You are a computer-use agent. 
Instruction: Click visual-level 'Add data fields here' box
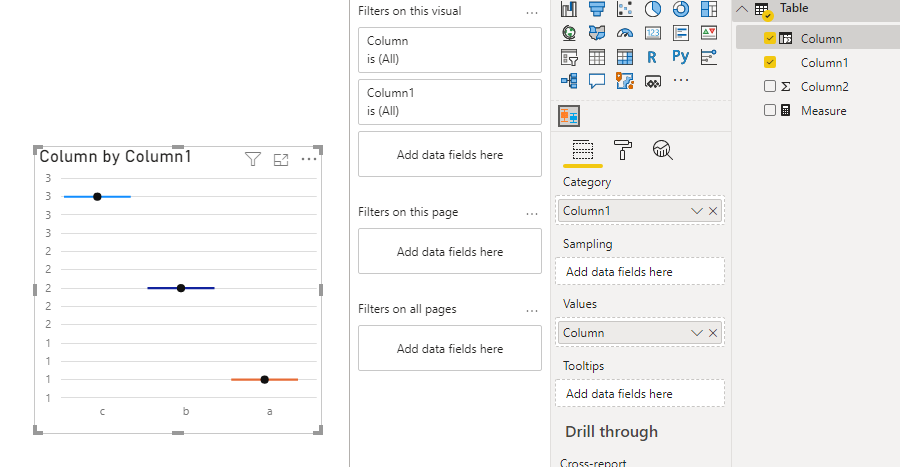(450, 154)
